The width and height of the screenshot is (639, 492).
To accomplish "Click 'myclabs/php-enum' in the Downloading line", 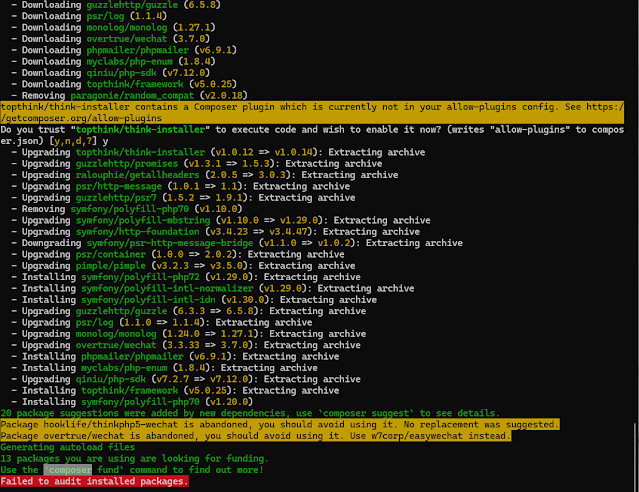I will coord(130,62).
